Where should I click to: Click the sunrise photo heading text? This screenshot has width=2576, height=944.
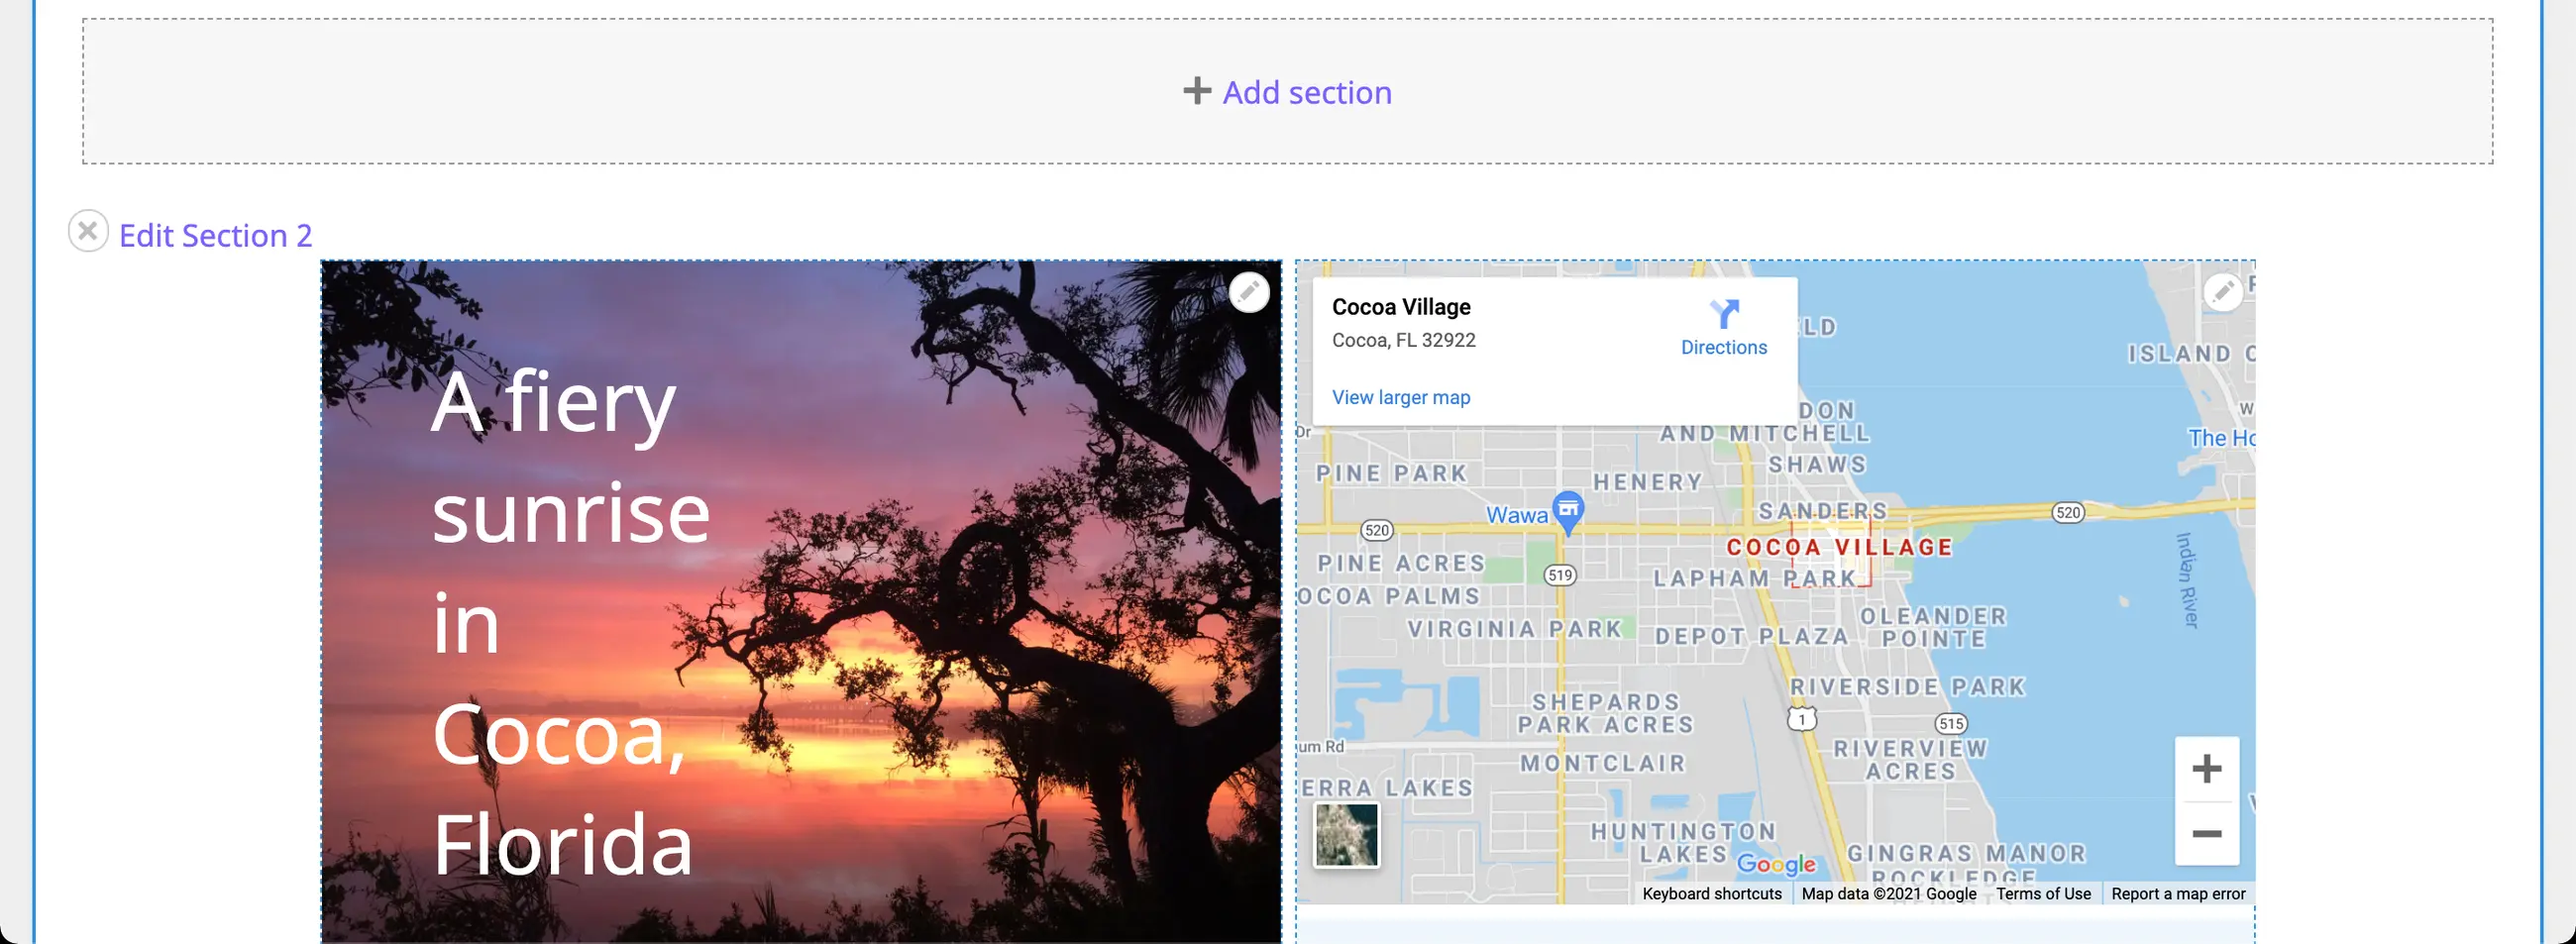pos(570,622)
